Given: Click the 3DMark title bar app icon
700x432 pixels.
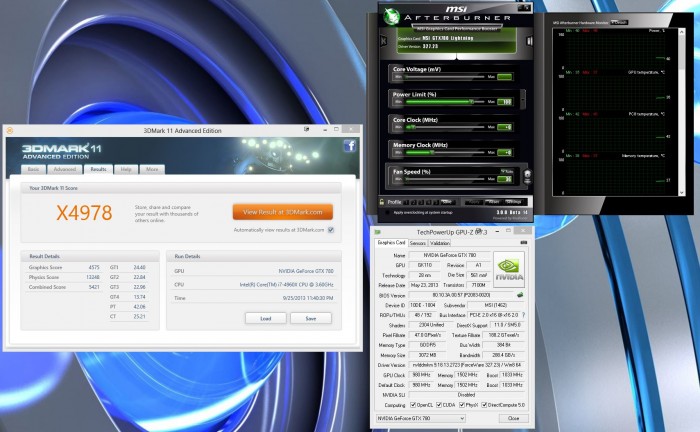Looking at the screenshot, I should (10, 130).
